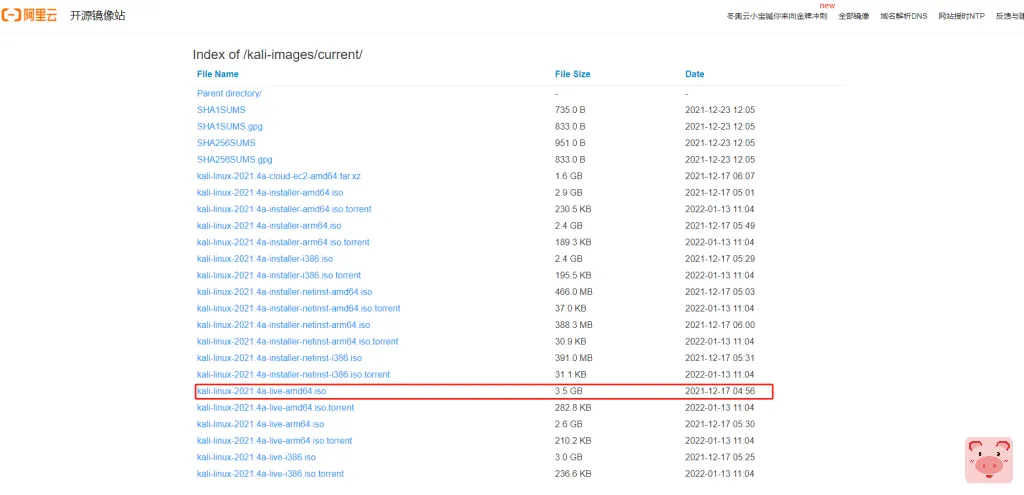Screen dimensions: 1024x495
Task: Open kali-linux-2021.4a-live-amd64.iso.torrent link
Action: click(x=276, y=407)
